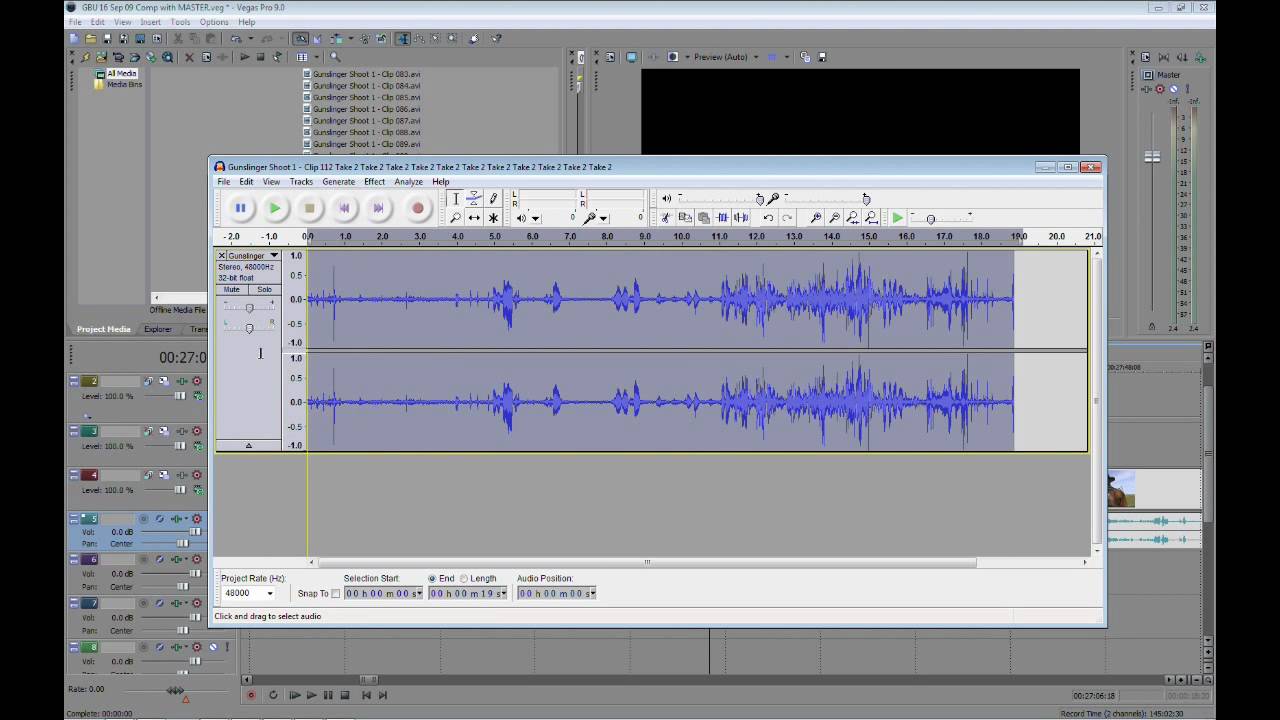
Task: Select the Length radio button
Action: pyautogui.click(x=464, y=578)
